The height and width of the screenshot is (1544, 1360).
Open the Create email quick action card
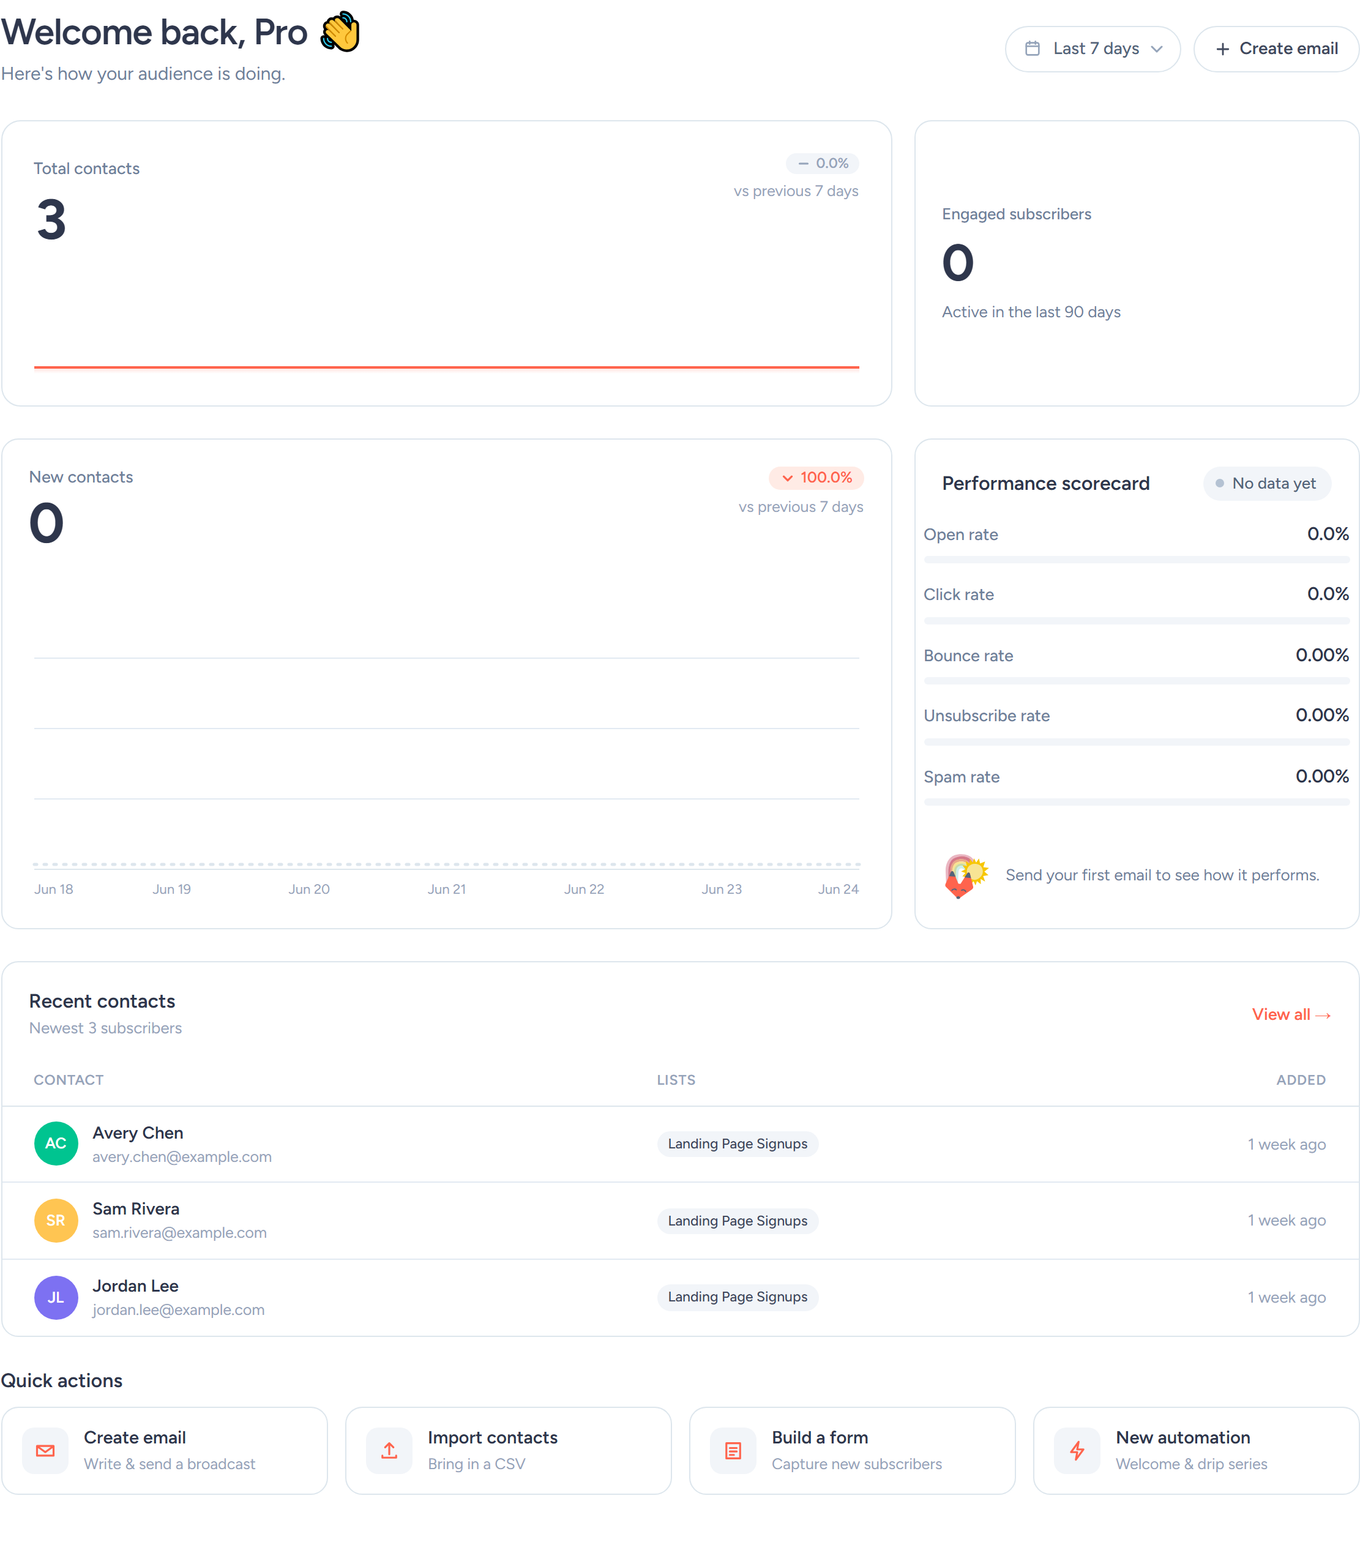(164, 1451)
